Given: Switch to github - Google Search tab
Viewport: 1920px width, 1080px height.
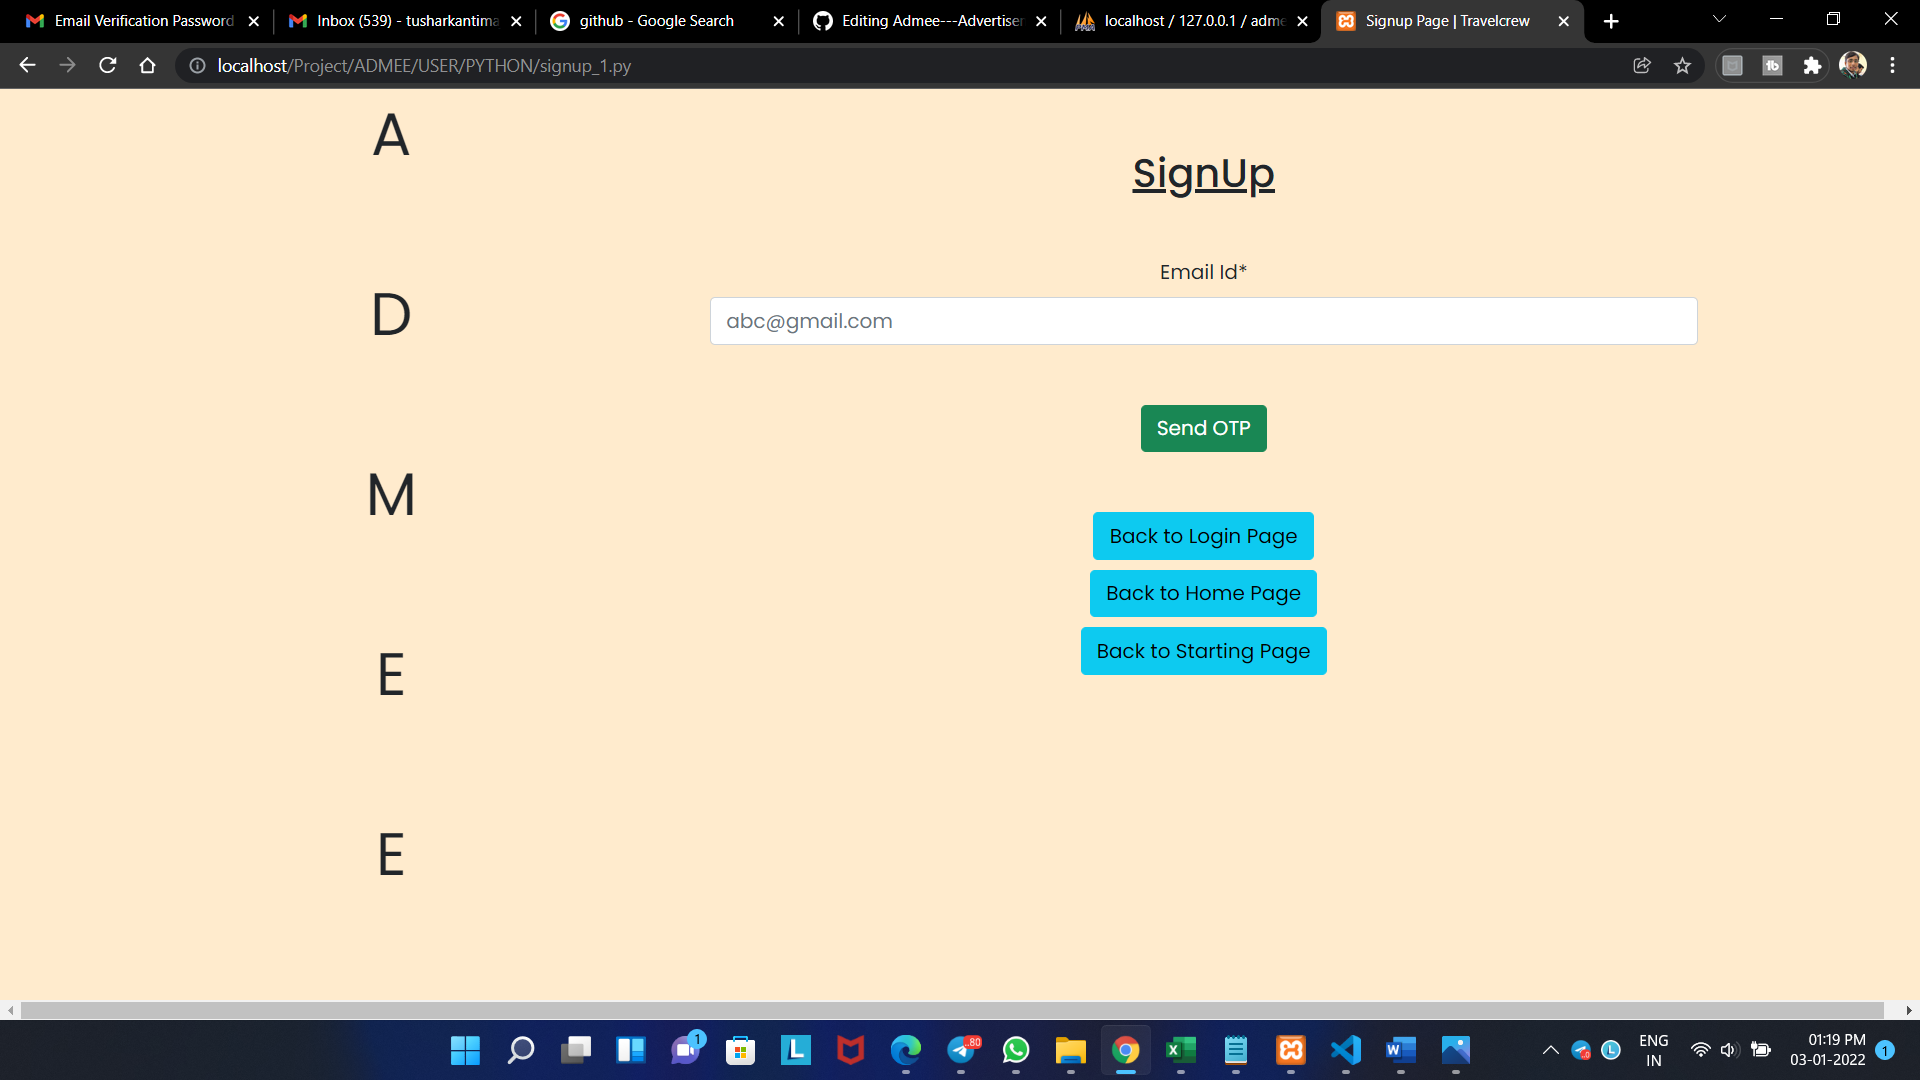Looking at the screenshot, I should (x=667, y=21).
